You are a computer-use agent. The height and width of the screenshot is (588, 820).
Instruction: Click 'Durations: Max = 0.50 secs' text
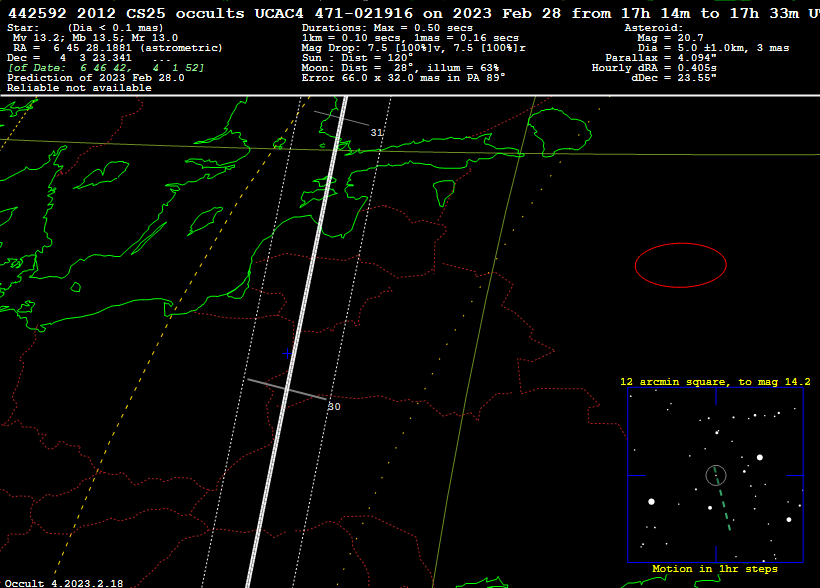point(387,28)
